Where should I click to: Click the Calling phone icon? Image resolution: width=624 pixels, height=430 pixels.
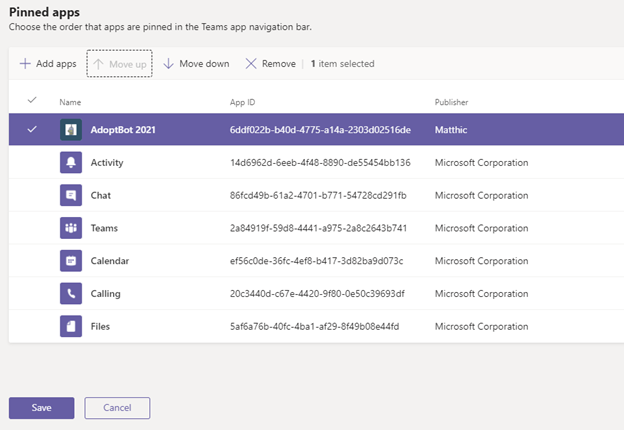[71, 294]
